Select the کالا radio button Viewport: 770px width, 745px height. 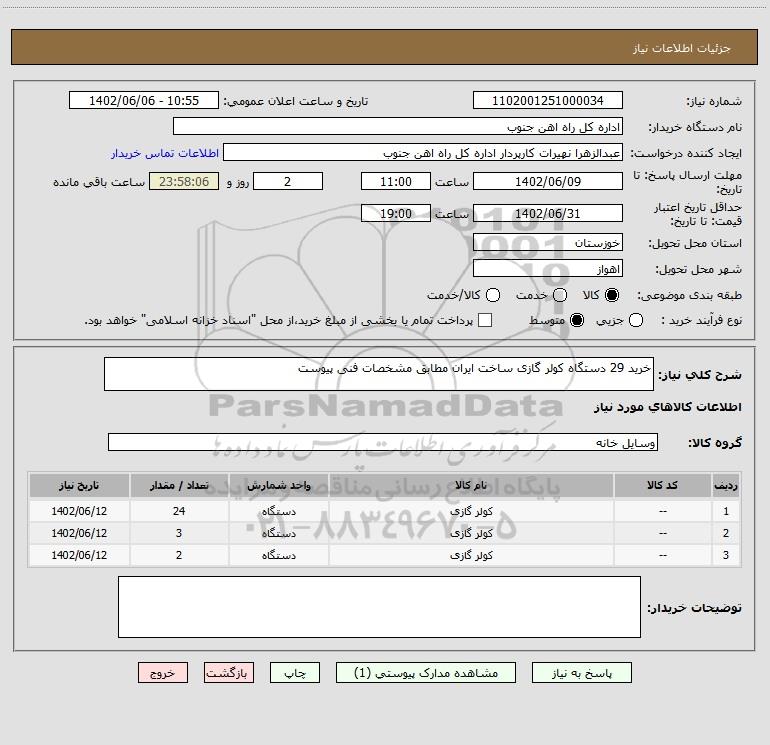(612, 295)
